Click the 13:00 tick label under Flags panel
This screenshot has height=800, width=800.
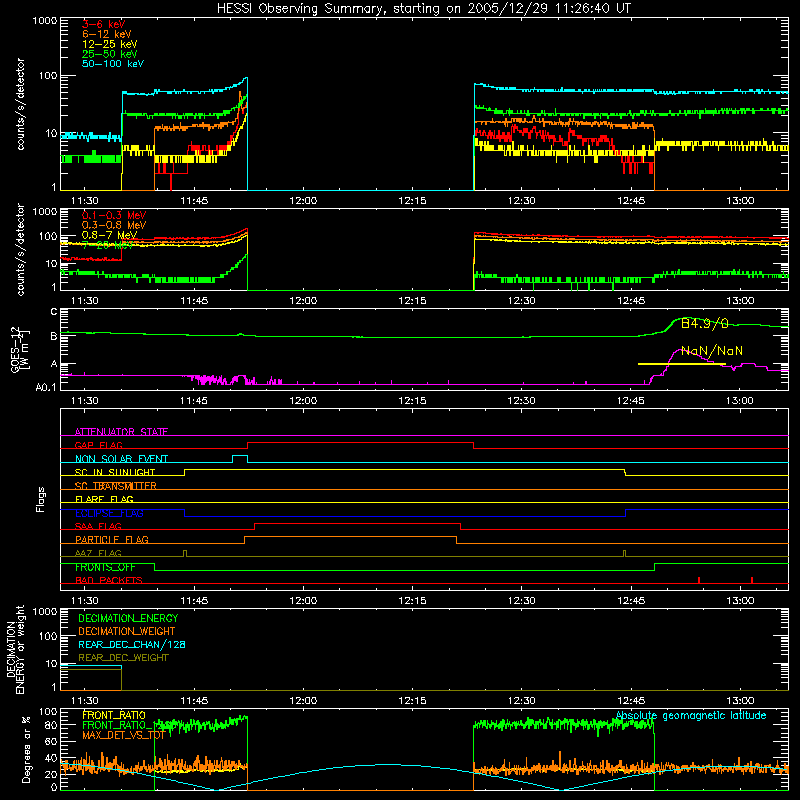(740, 601)
